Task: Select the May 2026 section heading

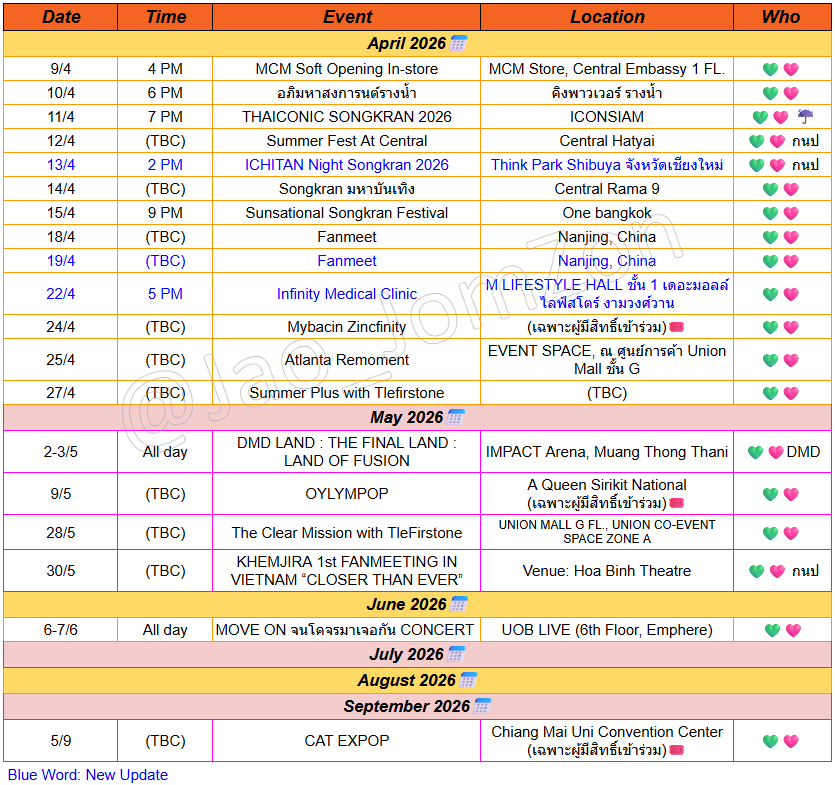Action: [x=418, y=417]
